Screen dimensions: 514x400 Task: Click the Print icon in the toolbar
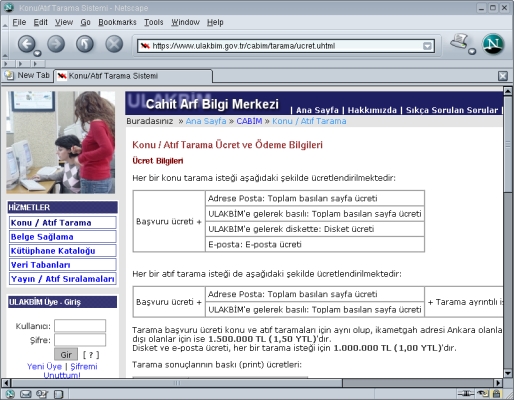(459, 41)
